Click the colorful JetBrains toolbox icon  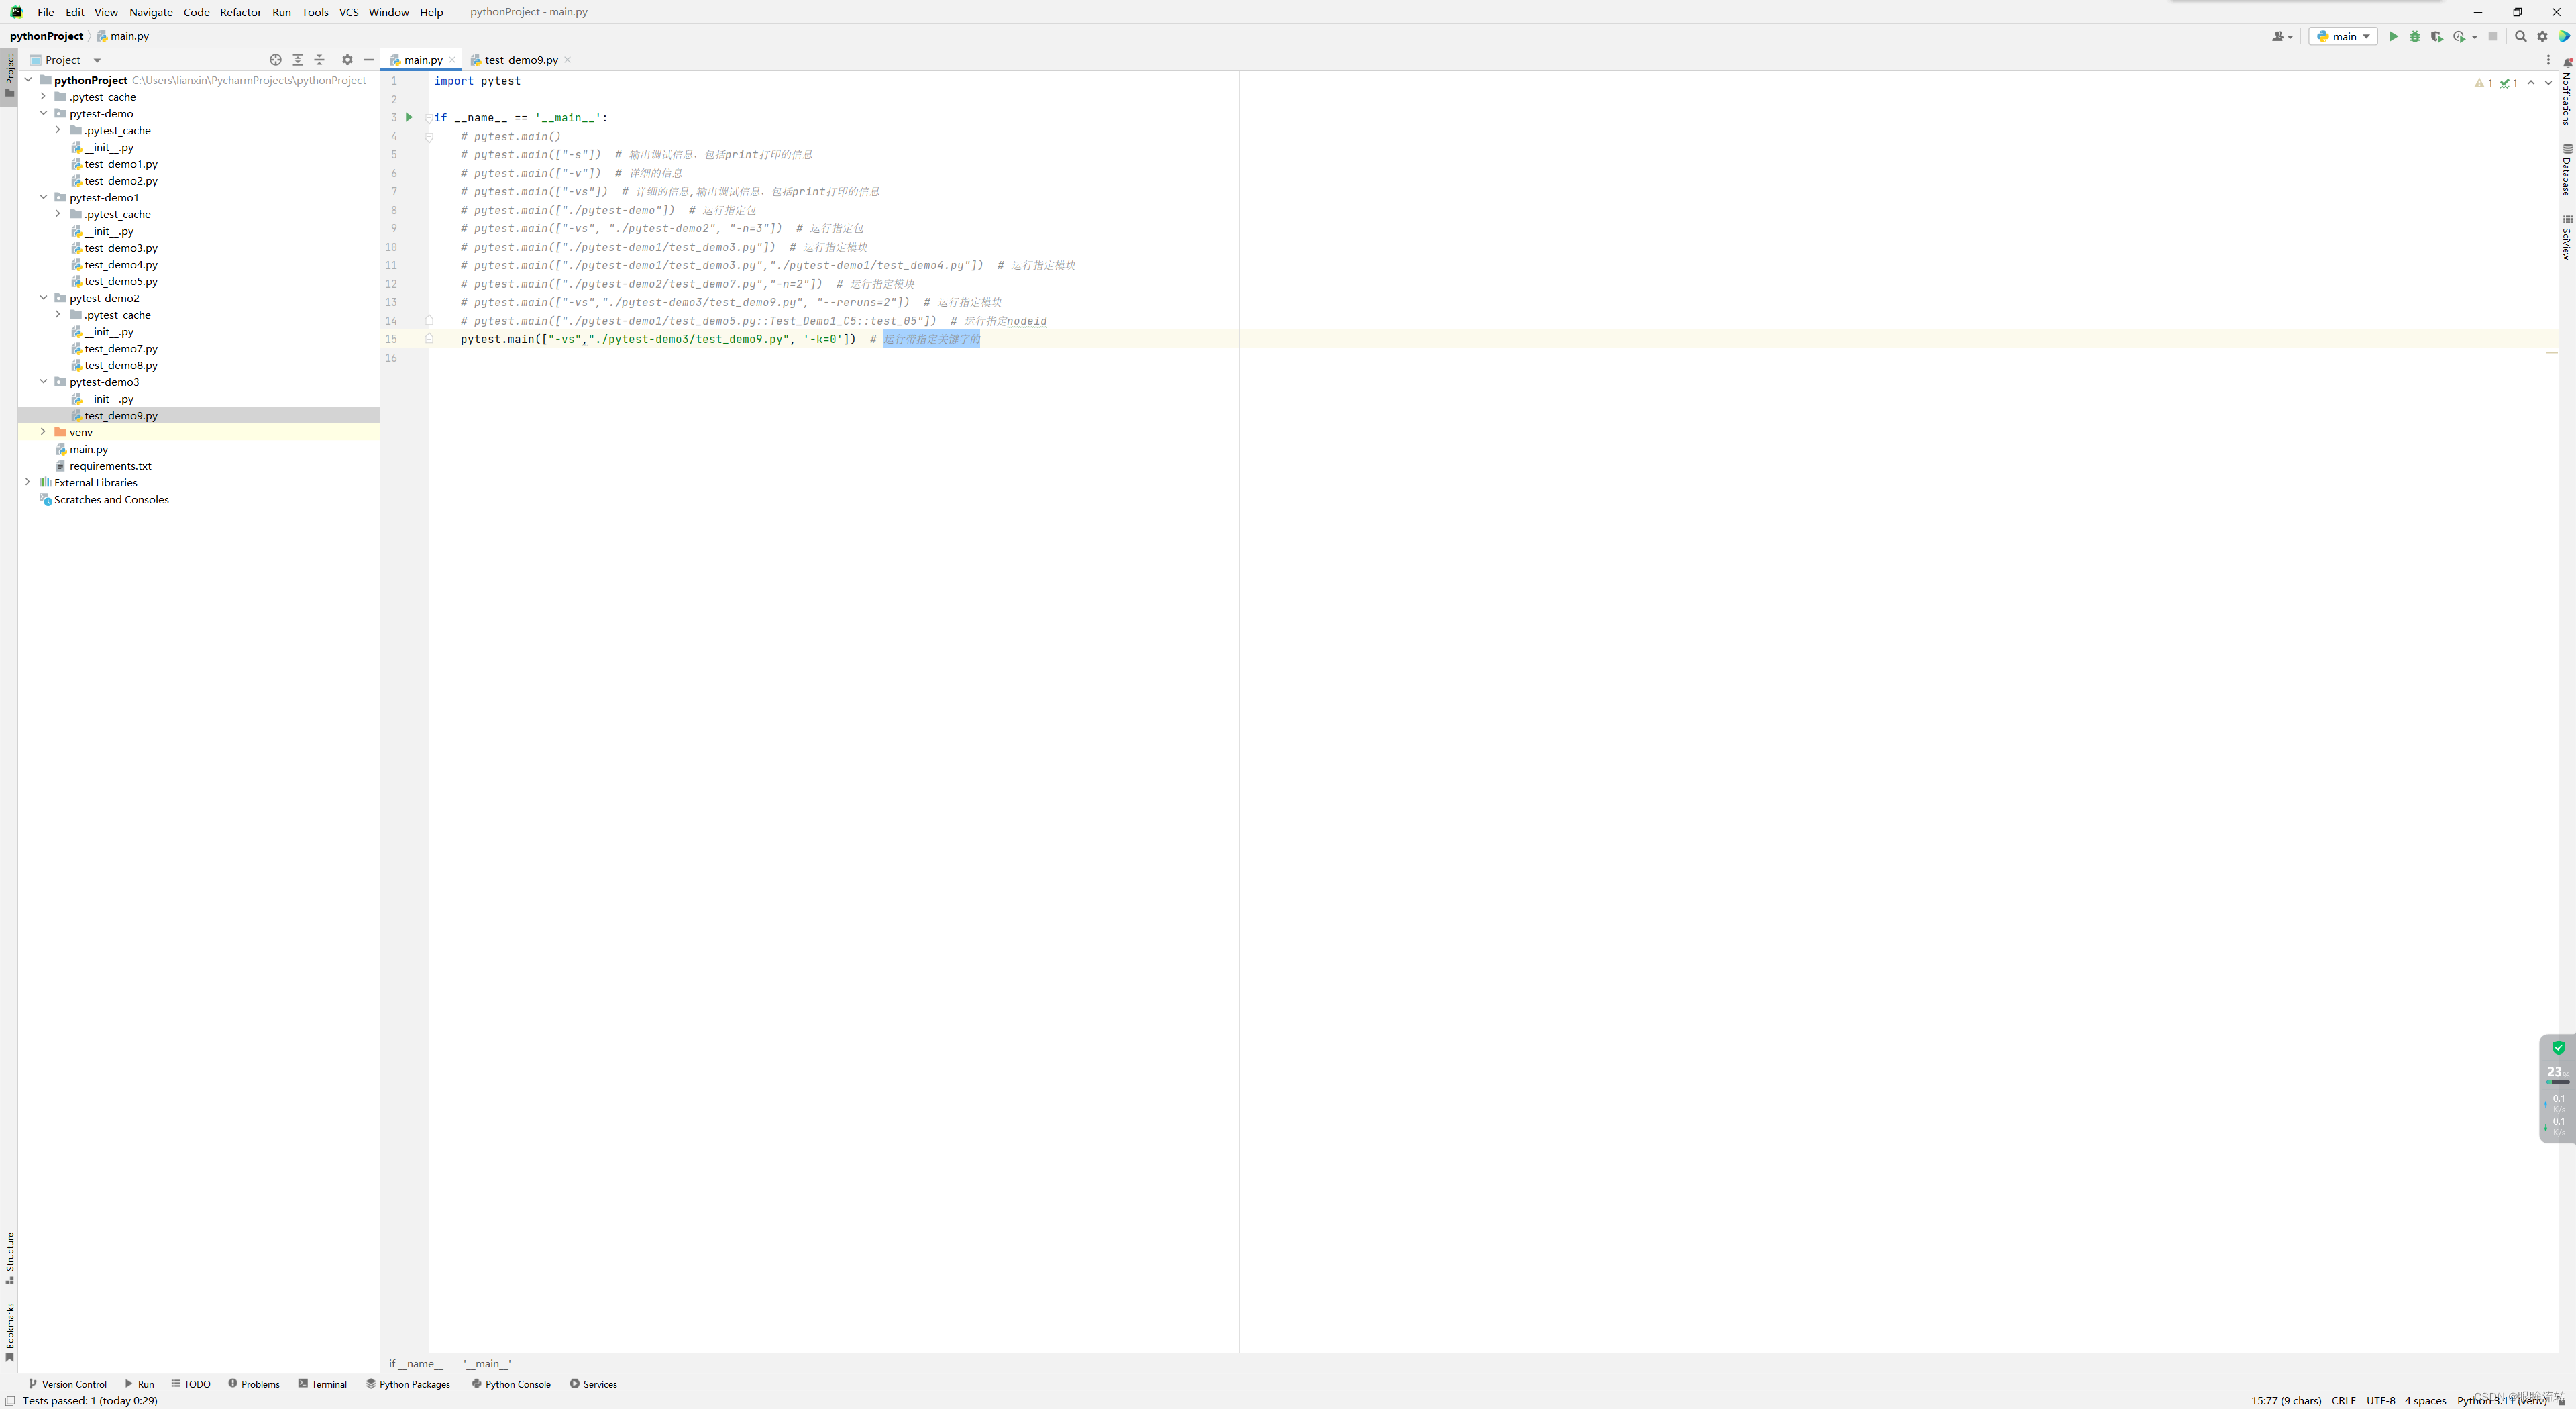2564,36
